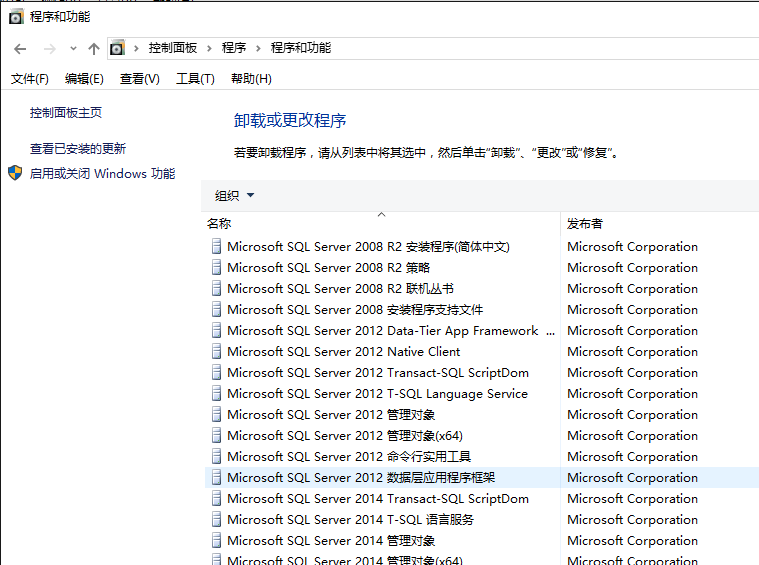Click icon of SQL Server 2012 管理对象(x64)
Image resolution: width=759 pixels, height=565 pixels.
pos(216,435)
